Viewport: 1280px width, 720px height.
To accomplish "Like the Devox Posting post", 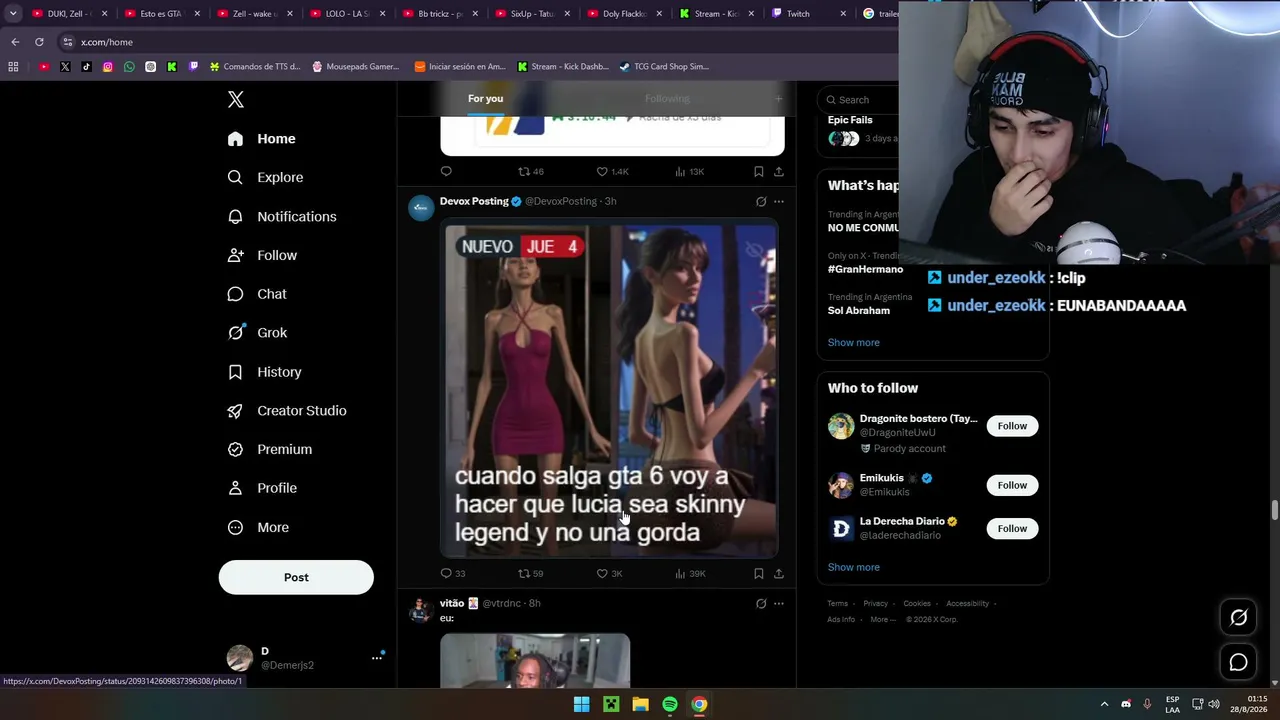I will 609,573.
